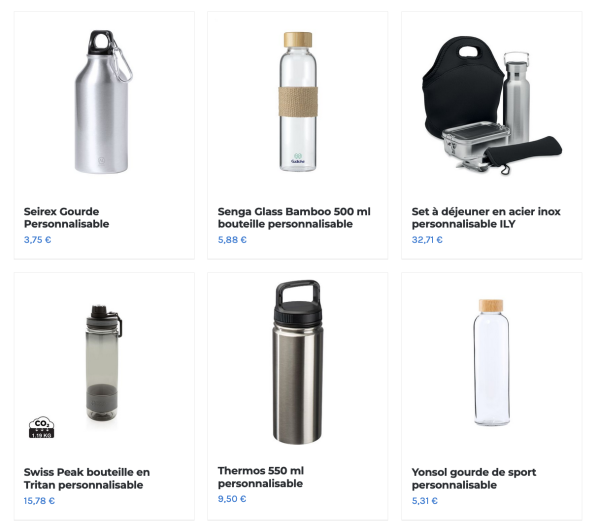The height and width of the screenshot is (531, 600).
Task: Open Senga Glass Bamboo 500 ml title link
Action: (294, 218)
